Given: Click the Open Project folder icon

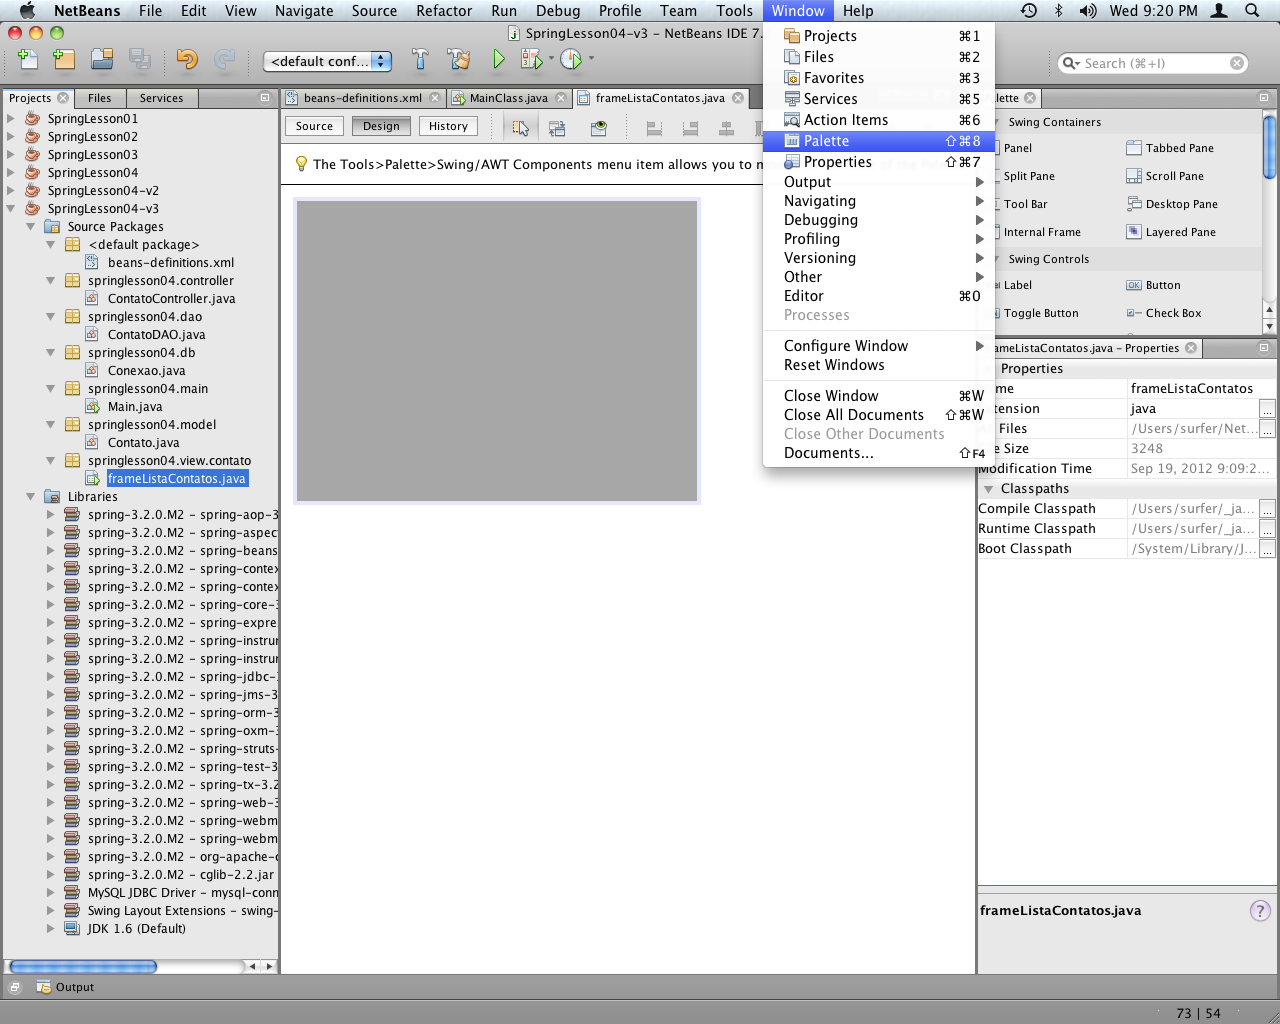Looking at the screenshot, I should [x=102, y=60].
